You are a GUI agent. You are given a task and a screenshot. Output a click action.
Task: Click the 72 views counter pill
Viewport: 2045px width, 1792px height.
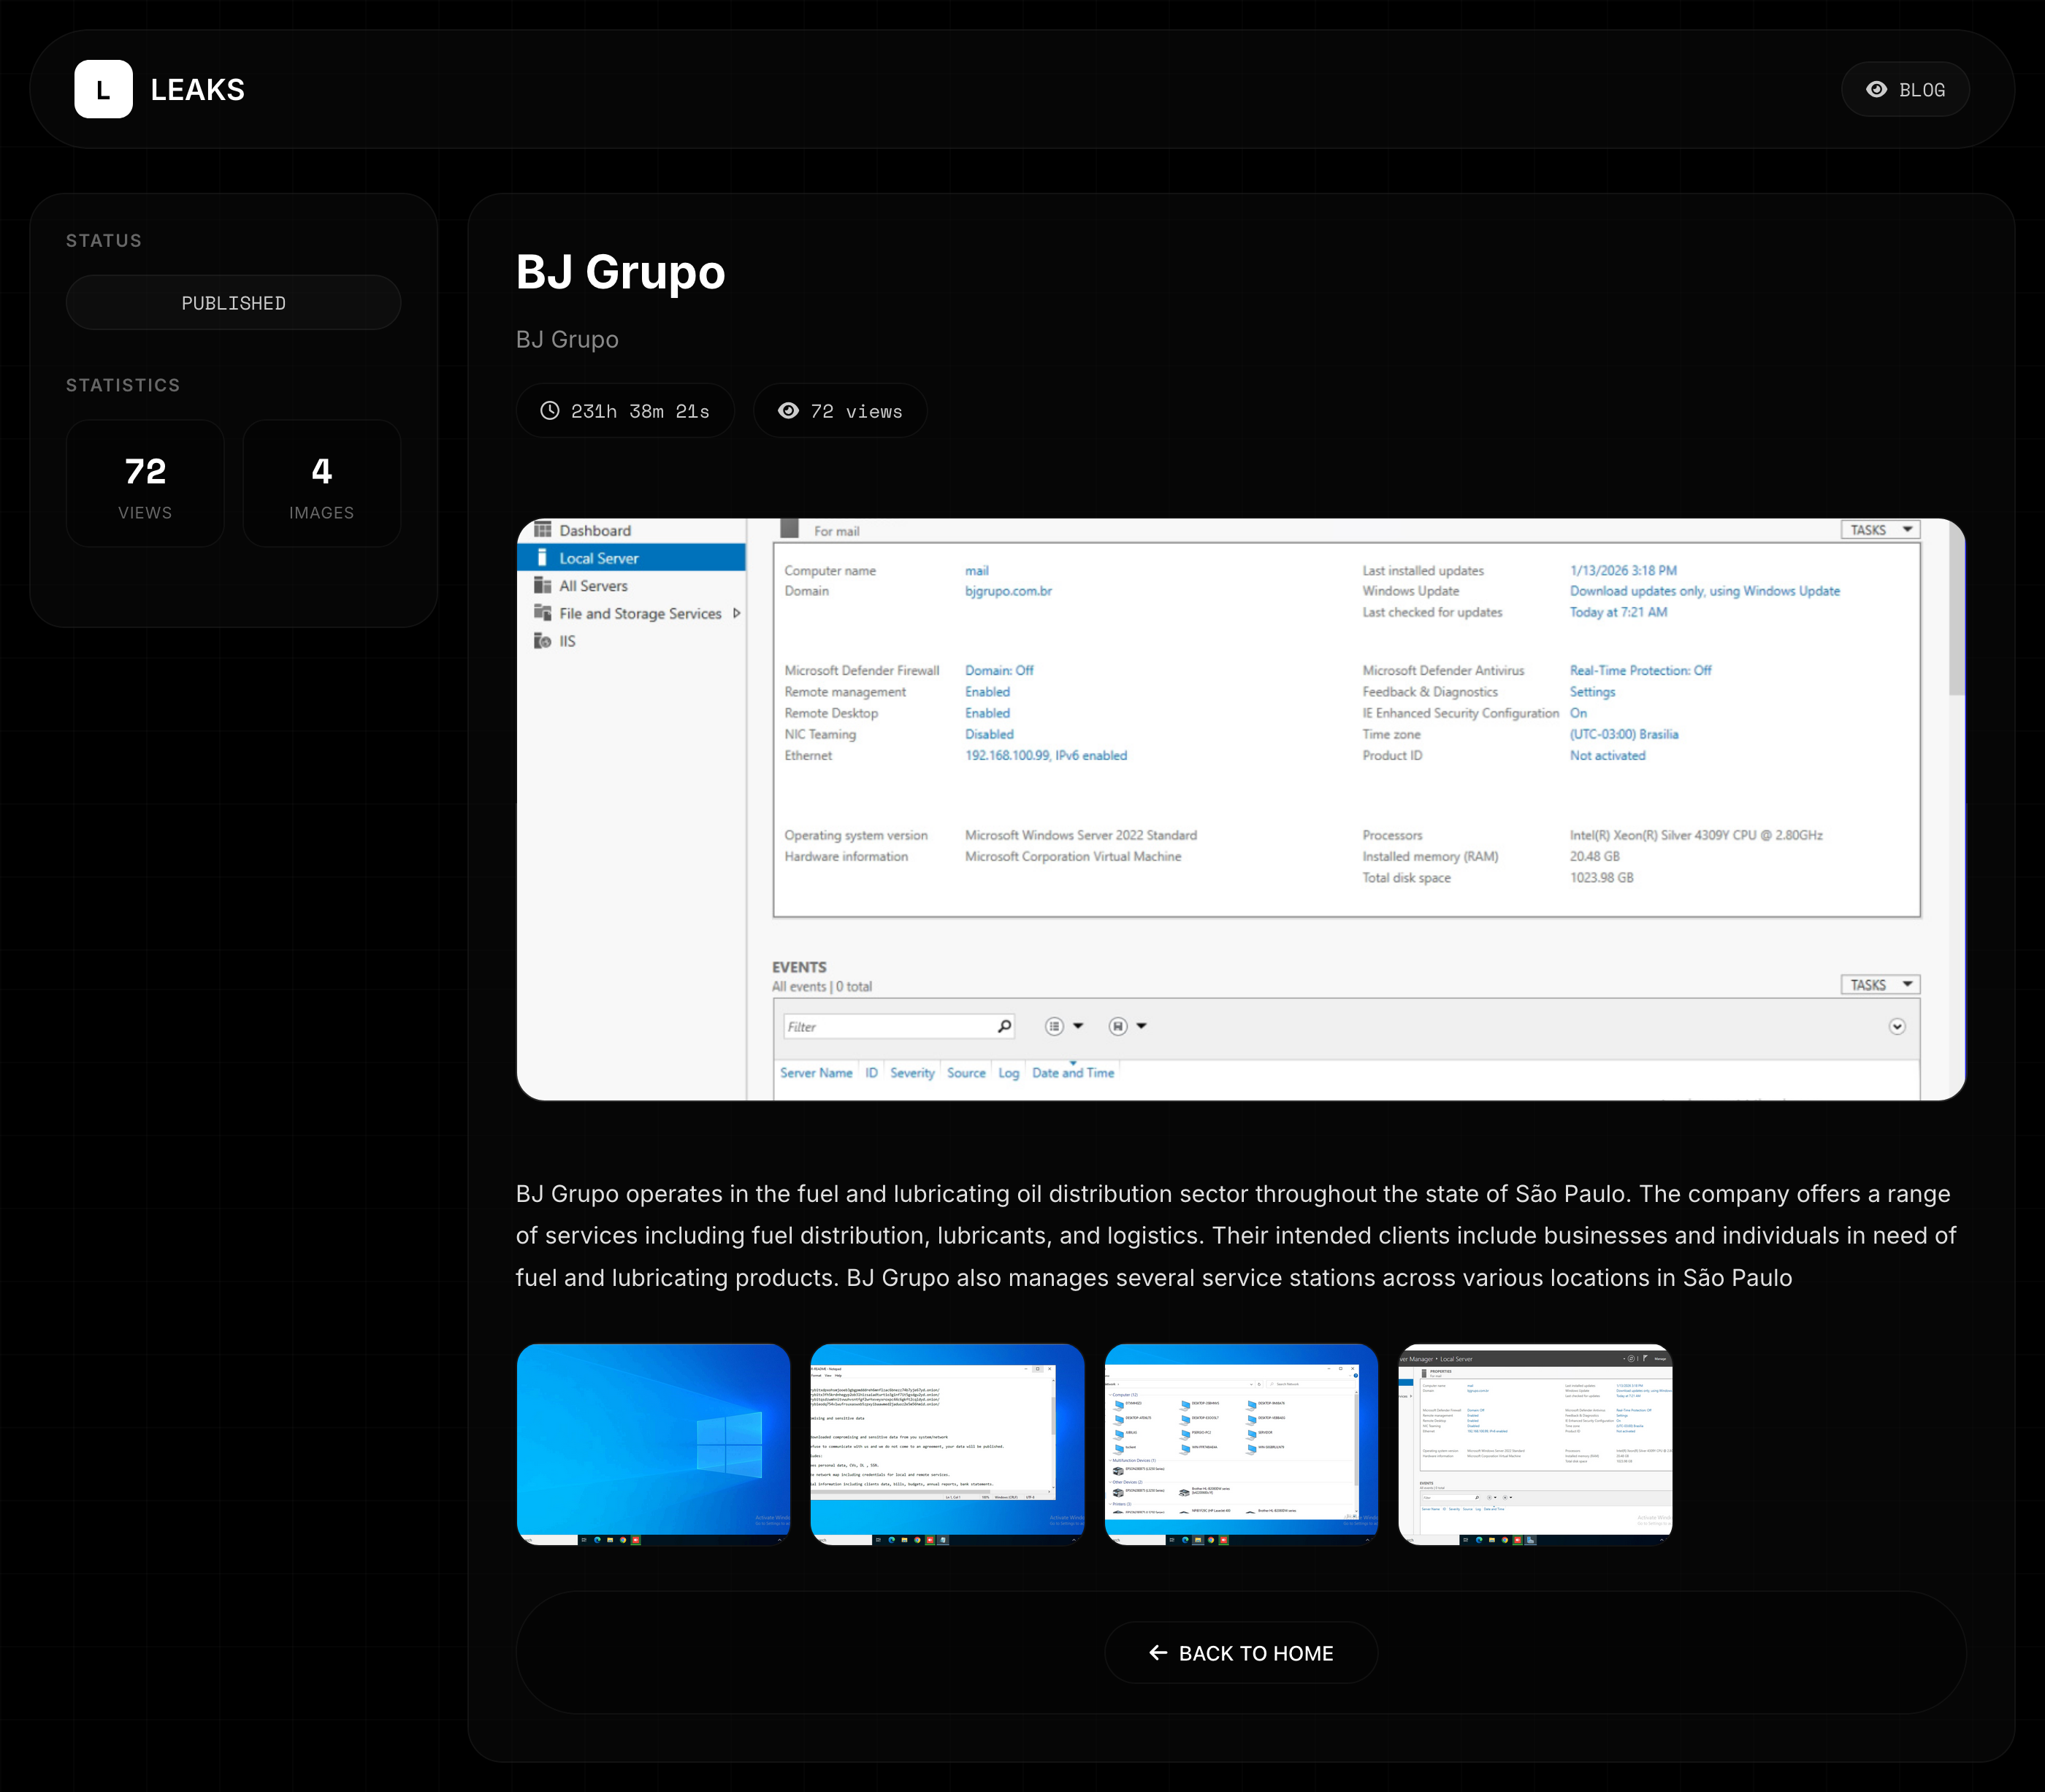coord(840,411)
